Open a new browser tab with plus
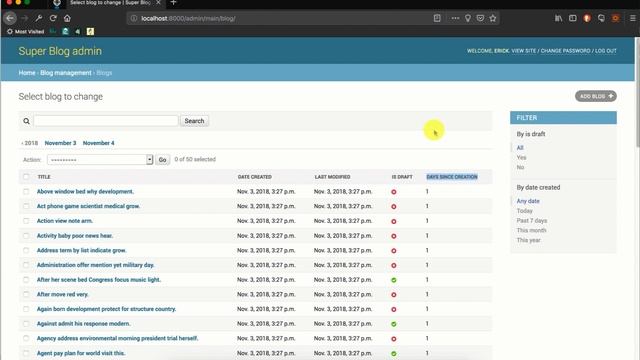 173,3
